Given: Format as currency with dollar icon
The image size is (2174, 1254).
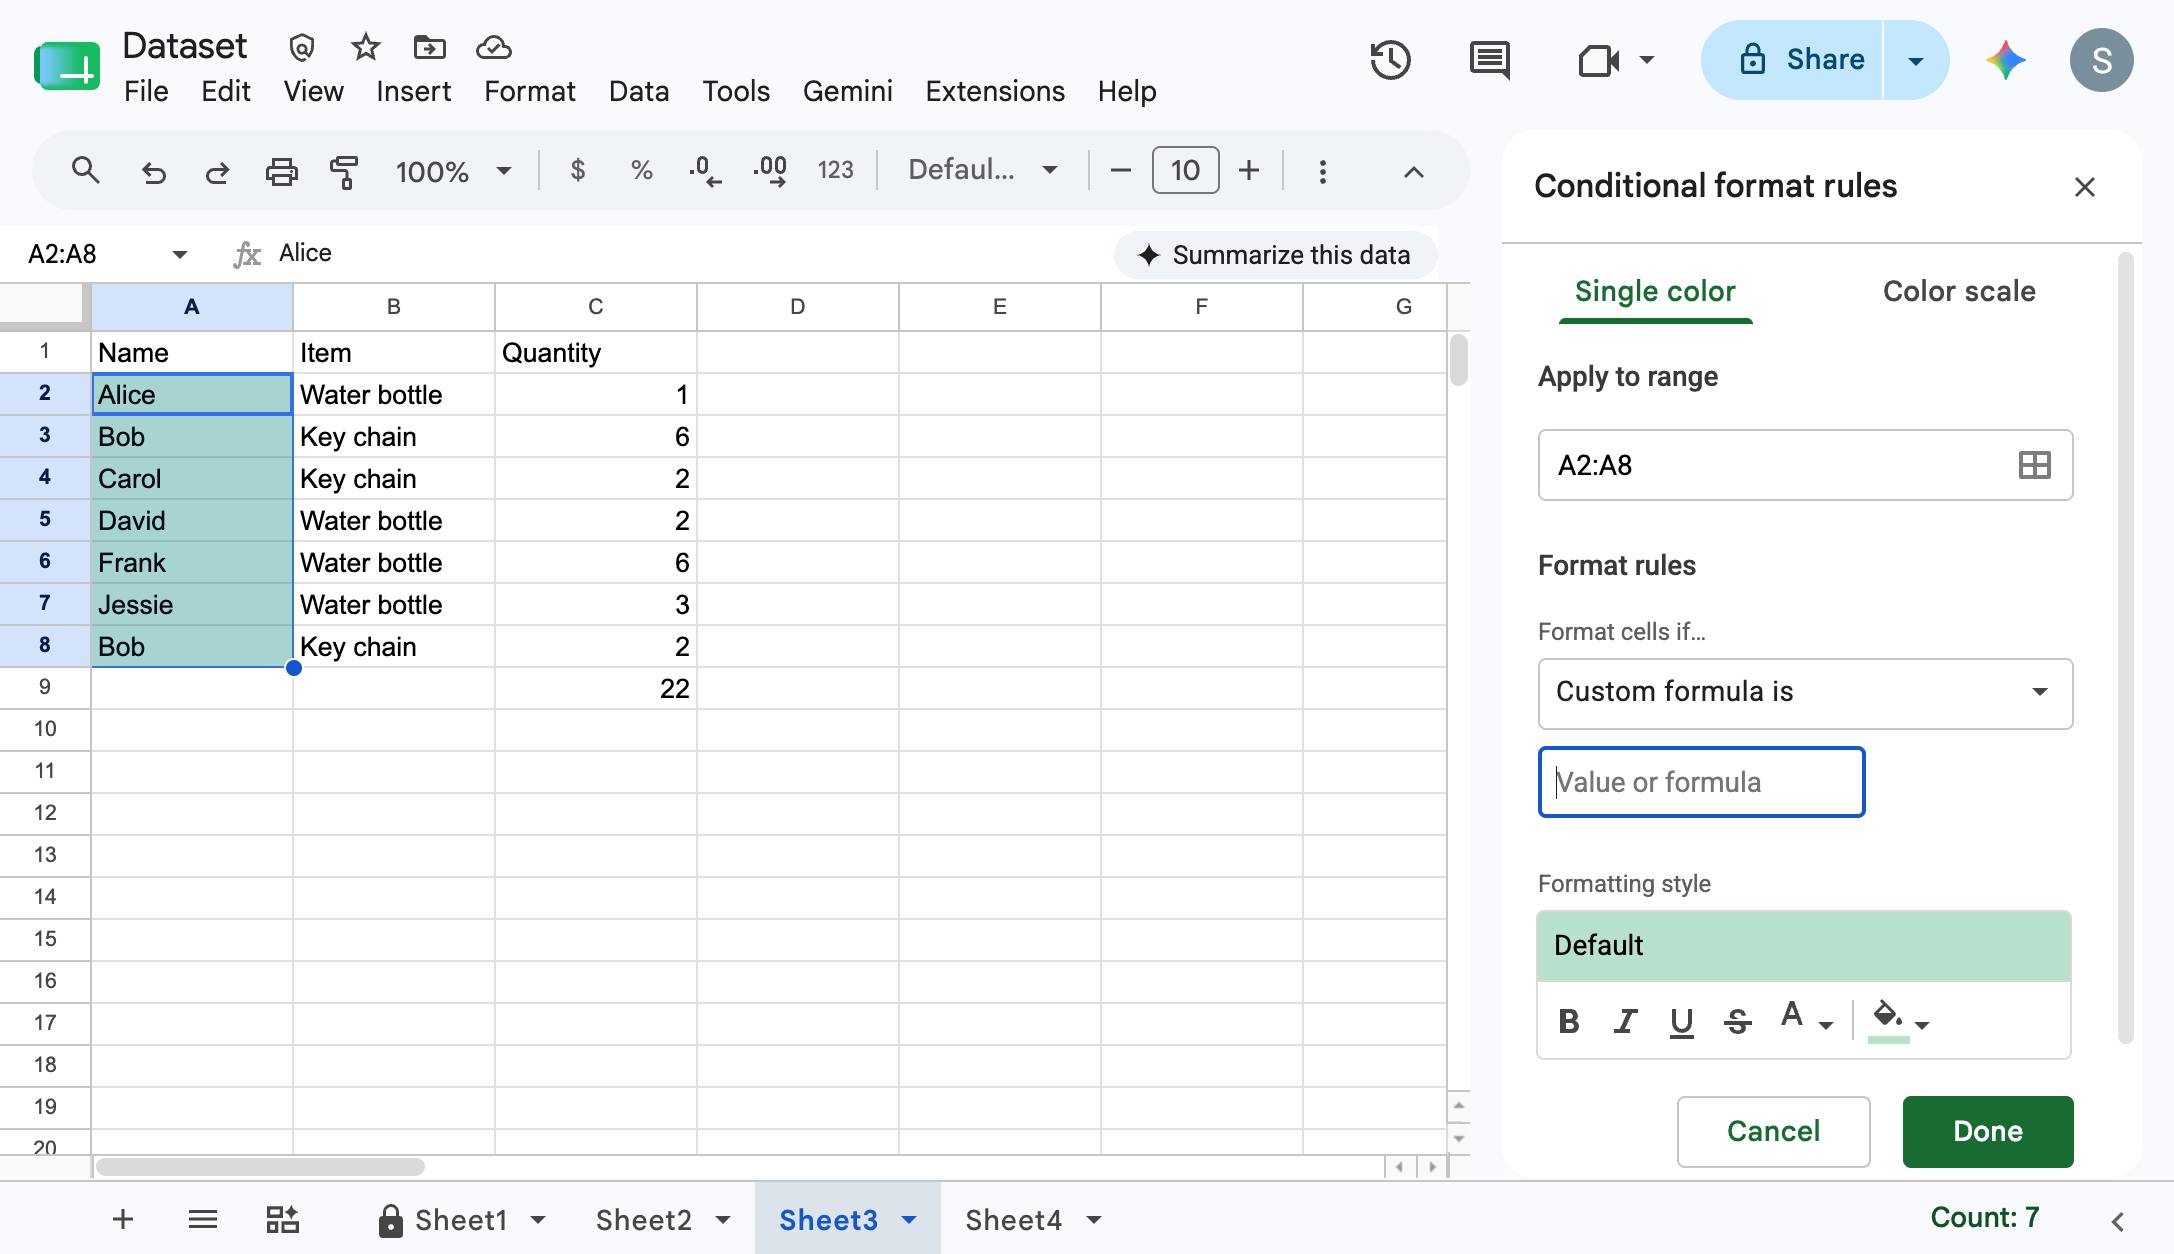Looking at the screenshot, I should (577, 171).
